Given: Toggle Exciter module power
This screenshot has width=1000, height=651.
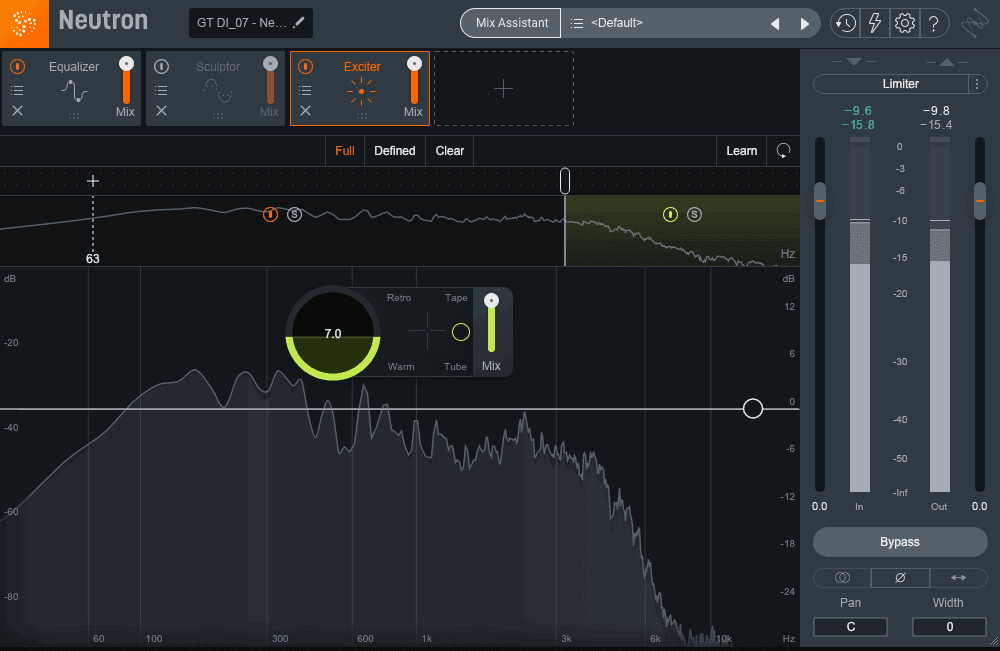Looking at the screenshot, I should point(306,66).
